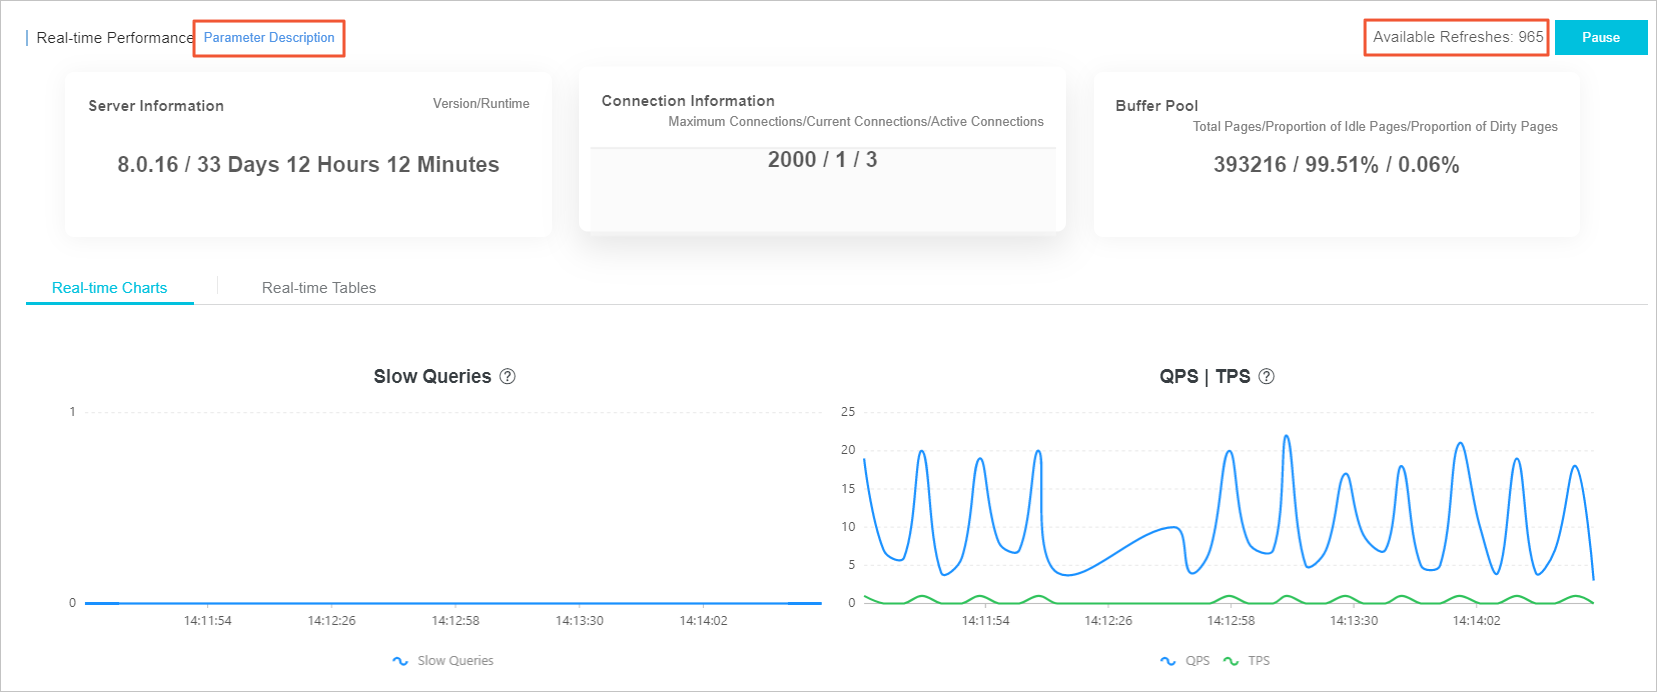Hide the TPS series via legend label
This screenshot has height=692, width=1657.
1258,661
